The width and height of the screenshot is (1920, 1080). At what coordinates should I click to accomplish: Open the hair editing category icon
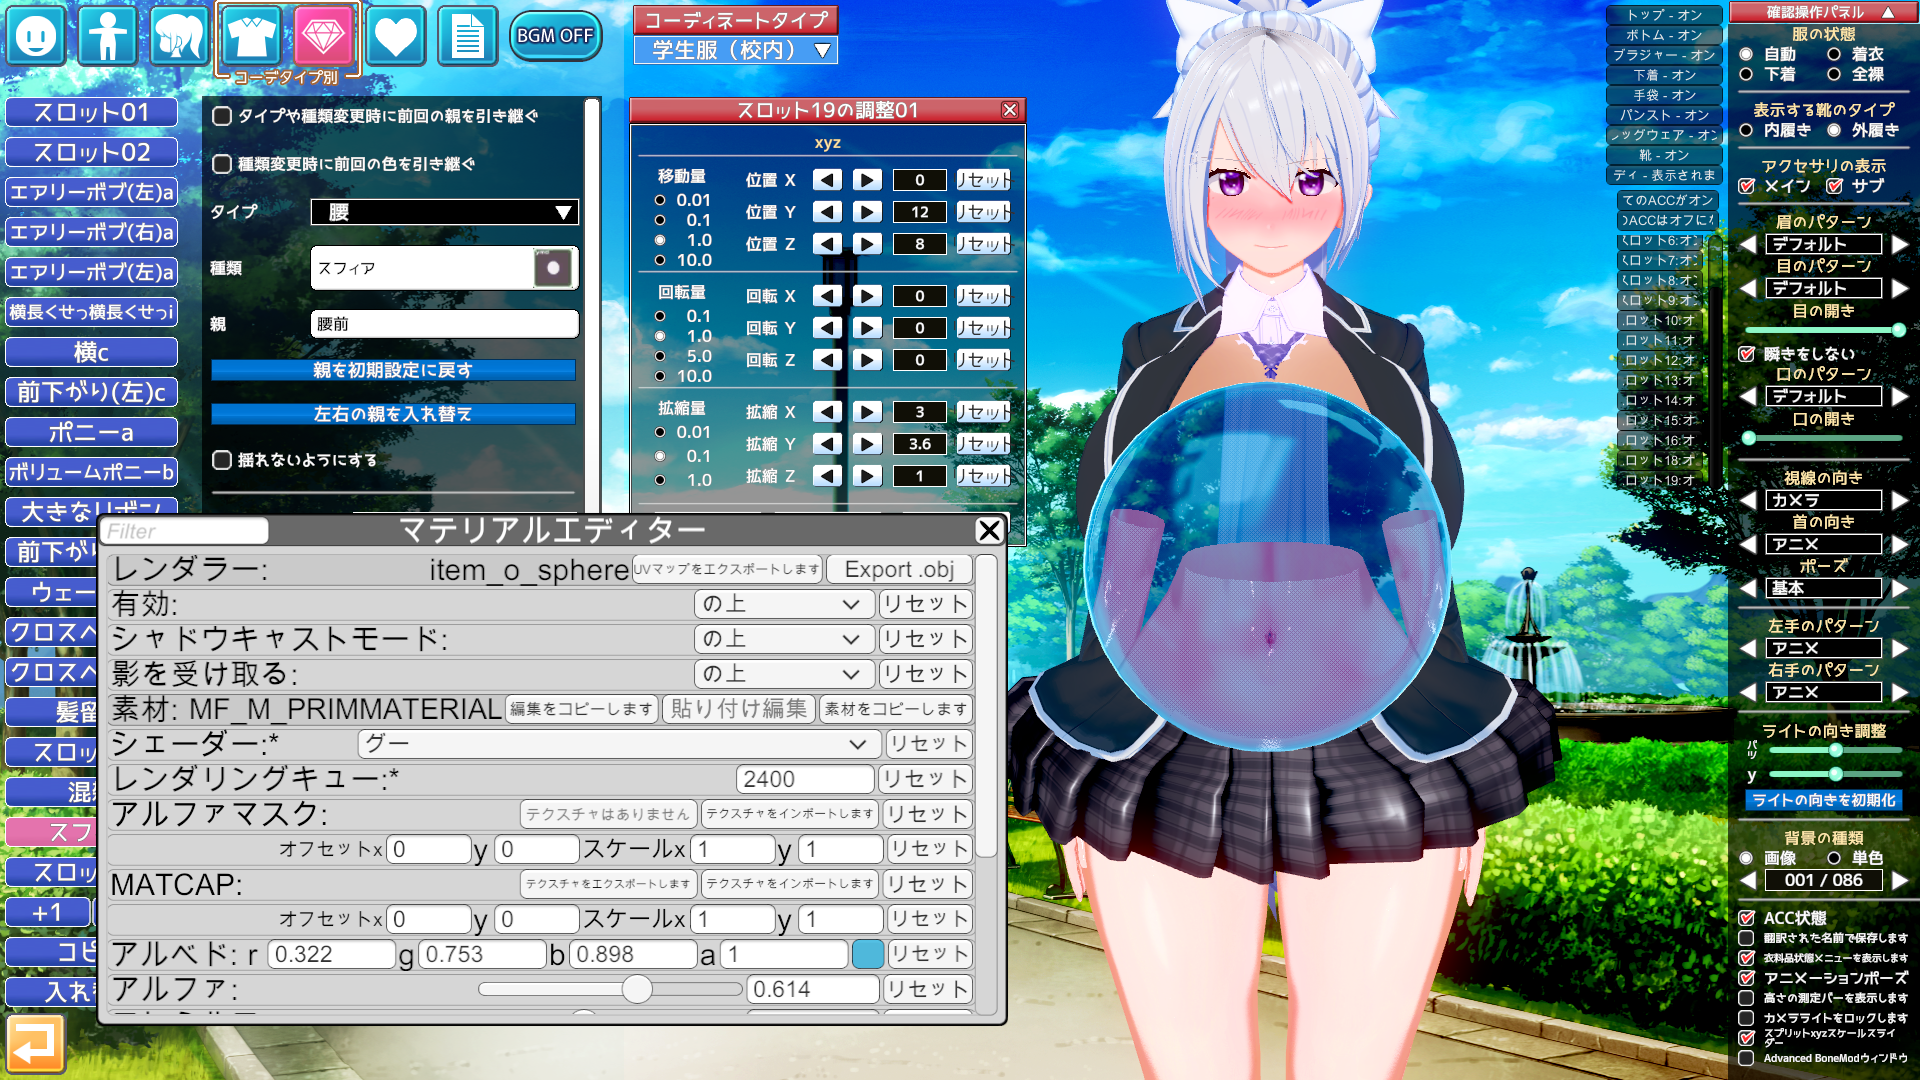(179, 36)
